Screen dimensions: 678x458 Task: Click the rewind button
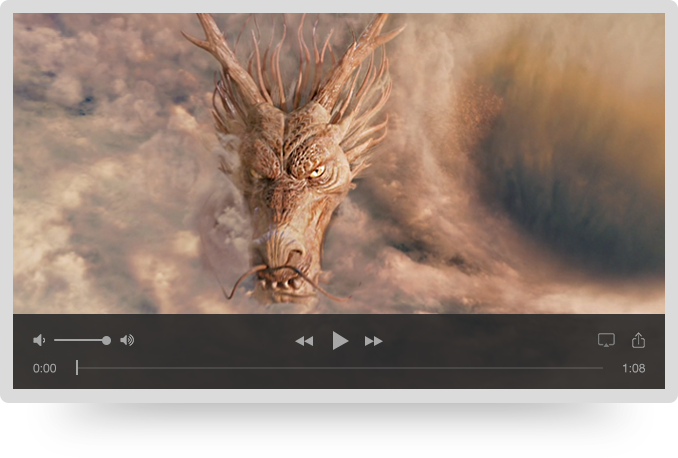click(304, 341)
